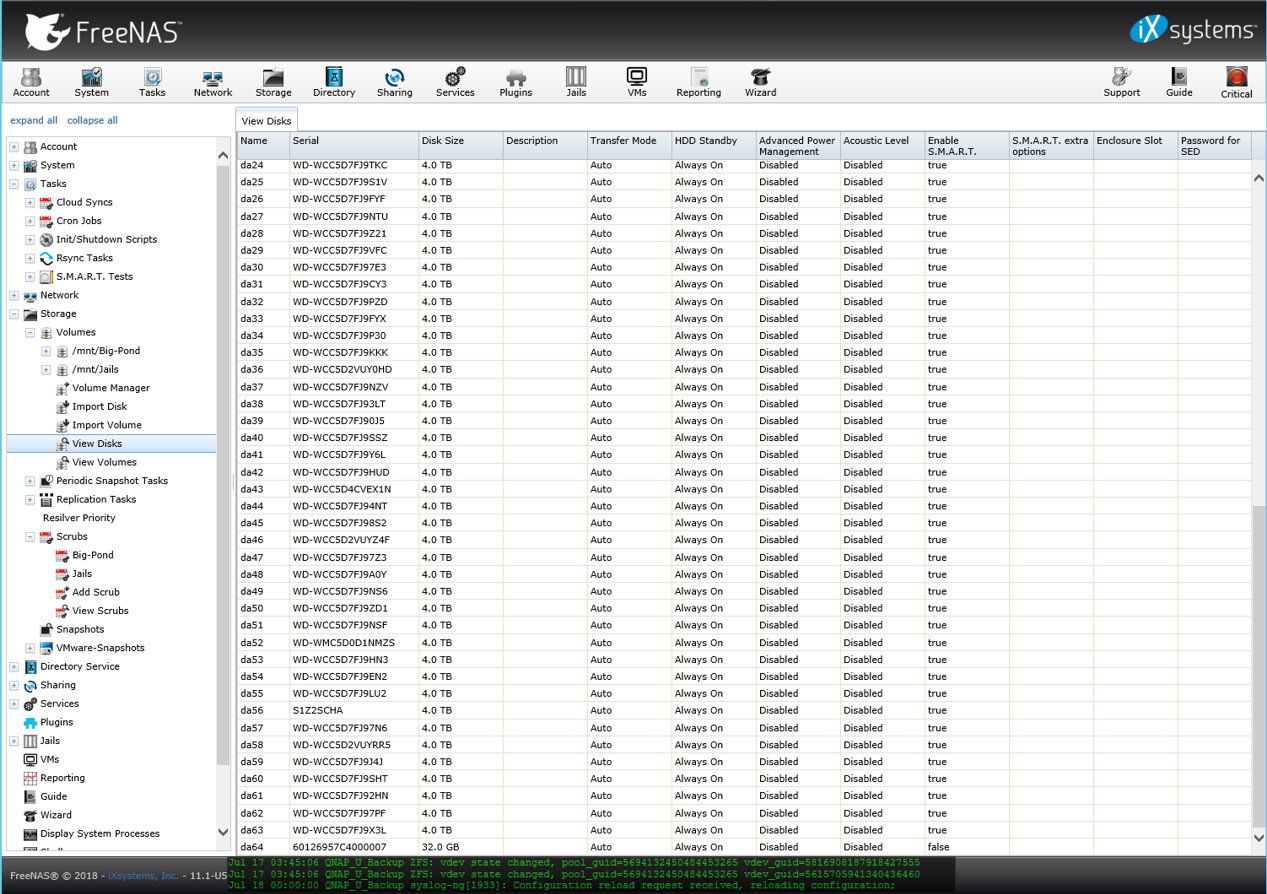Open the Plugins toolbar icon
This screenshot has height=894, width=1267.
pyautogui.click(x=515, y=82)
